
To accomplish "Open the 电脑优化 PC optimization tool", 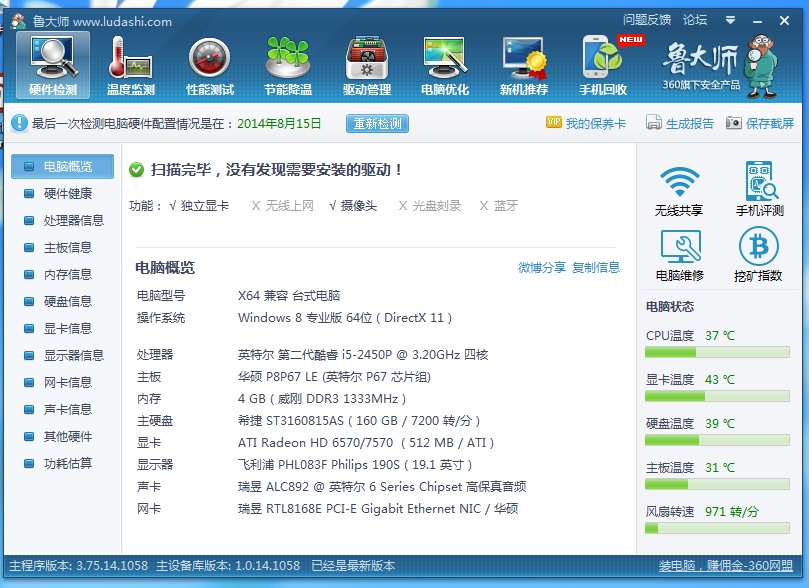I will coord(445,65).
